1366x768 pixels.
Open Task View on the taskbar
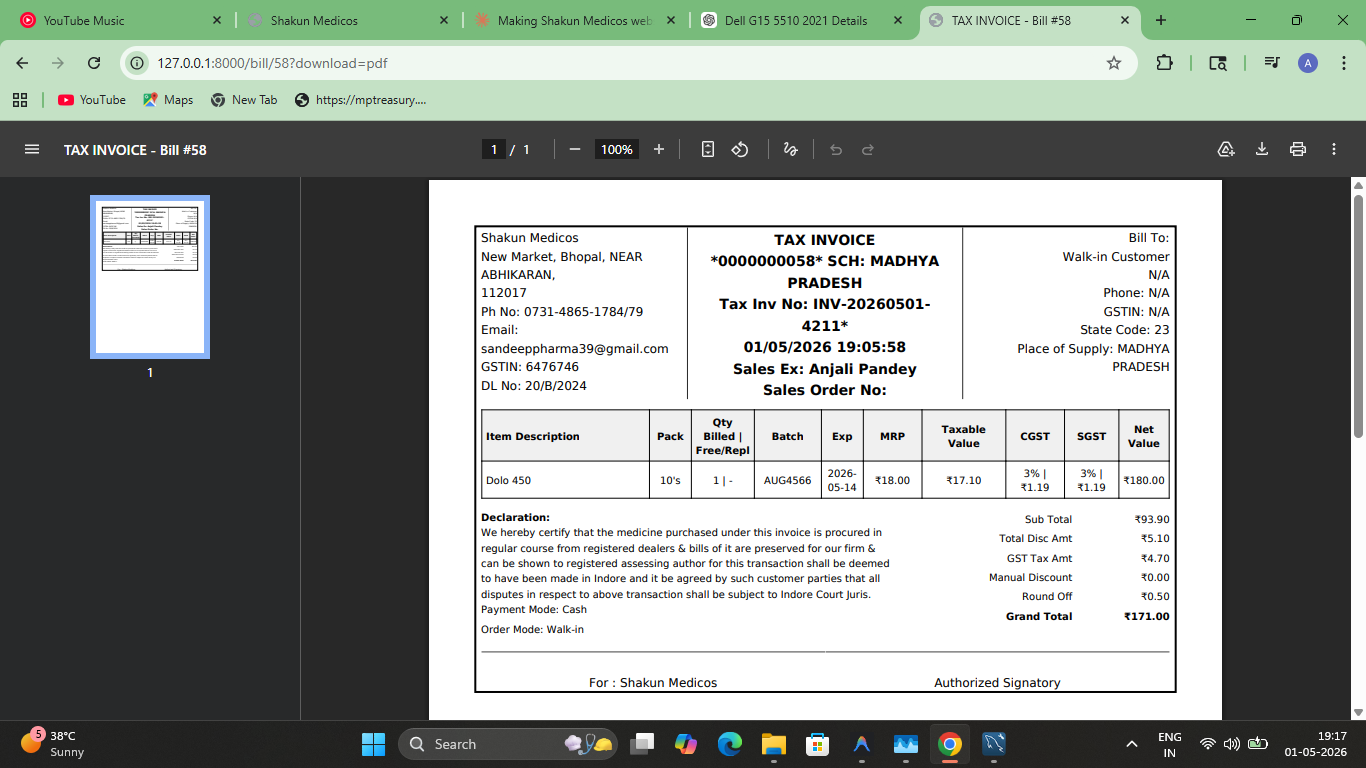642,744
